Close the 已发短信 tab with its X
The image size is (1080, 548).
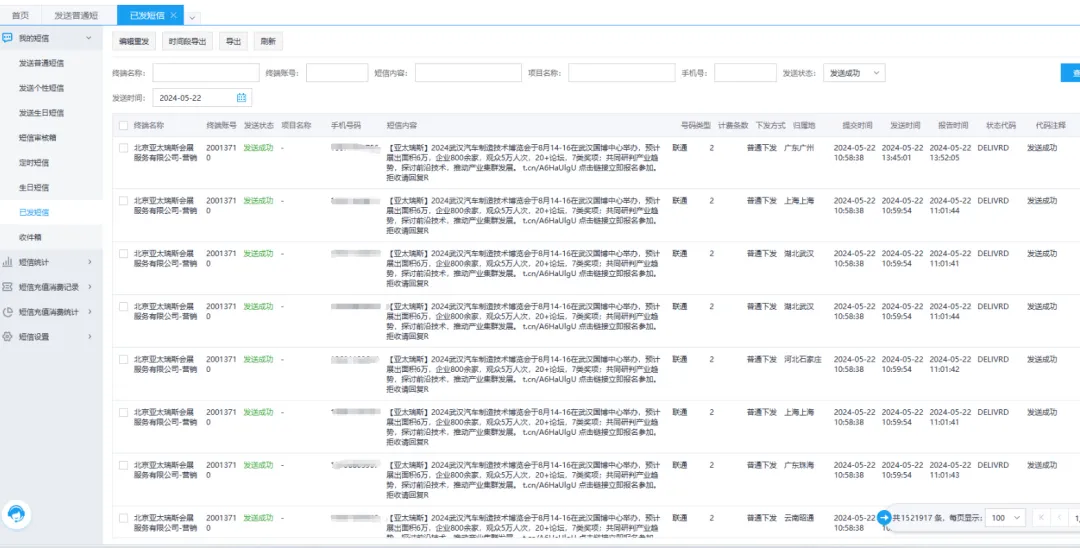point(173,15)
